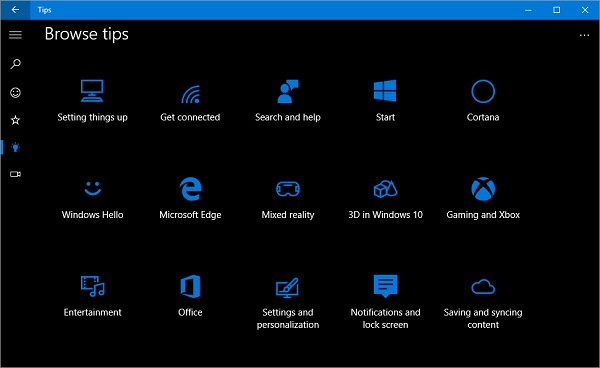Click the "Microsoft Edge" label
Image resolution: width=600 pixels, height=368 pixels.
[x=190, y=215]
